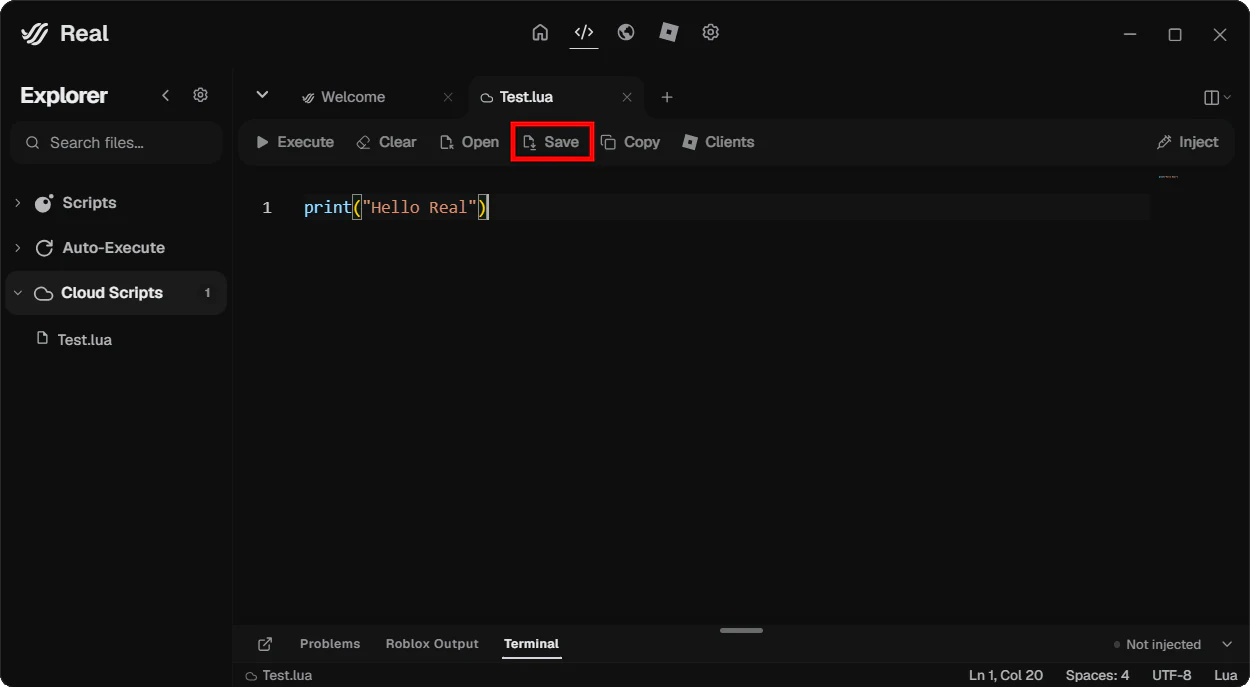Click the Roblox logo icon in top navigation
Screen dimensions: 1250x687
pos(669,32)
